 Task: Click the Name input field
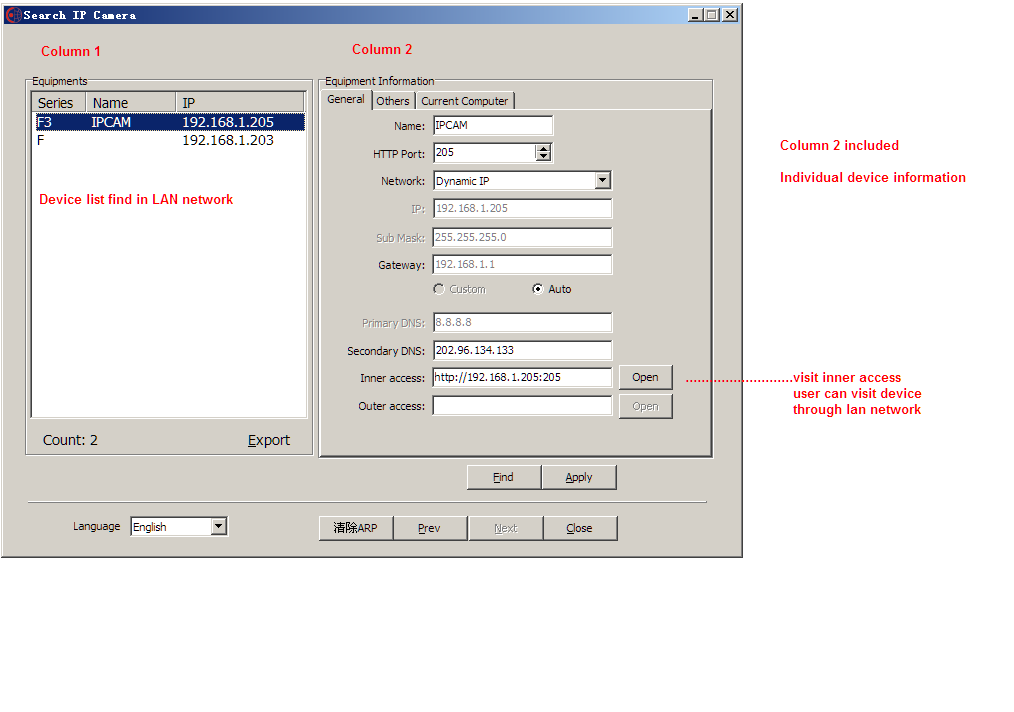click(x=492, y=126)
